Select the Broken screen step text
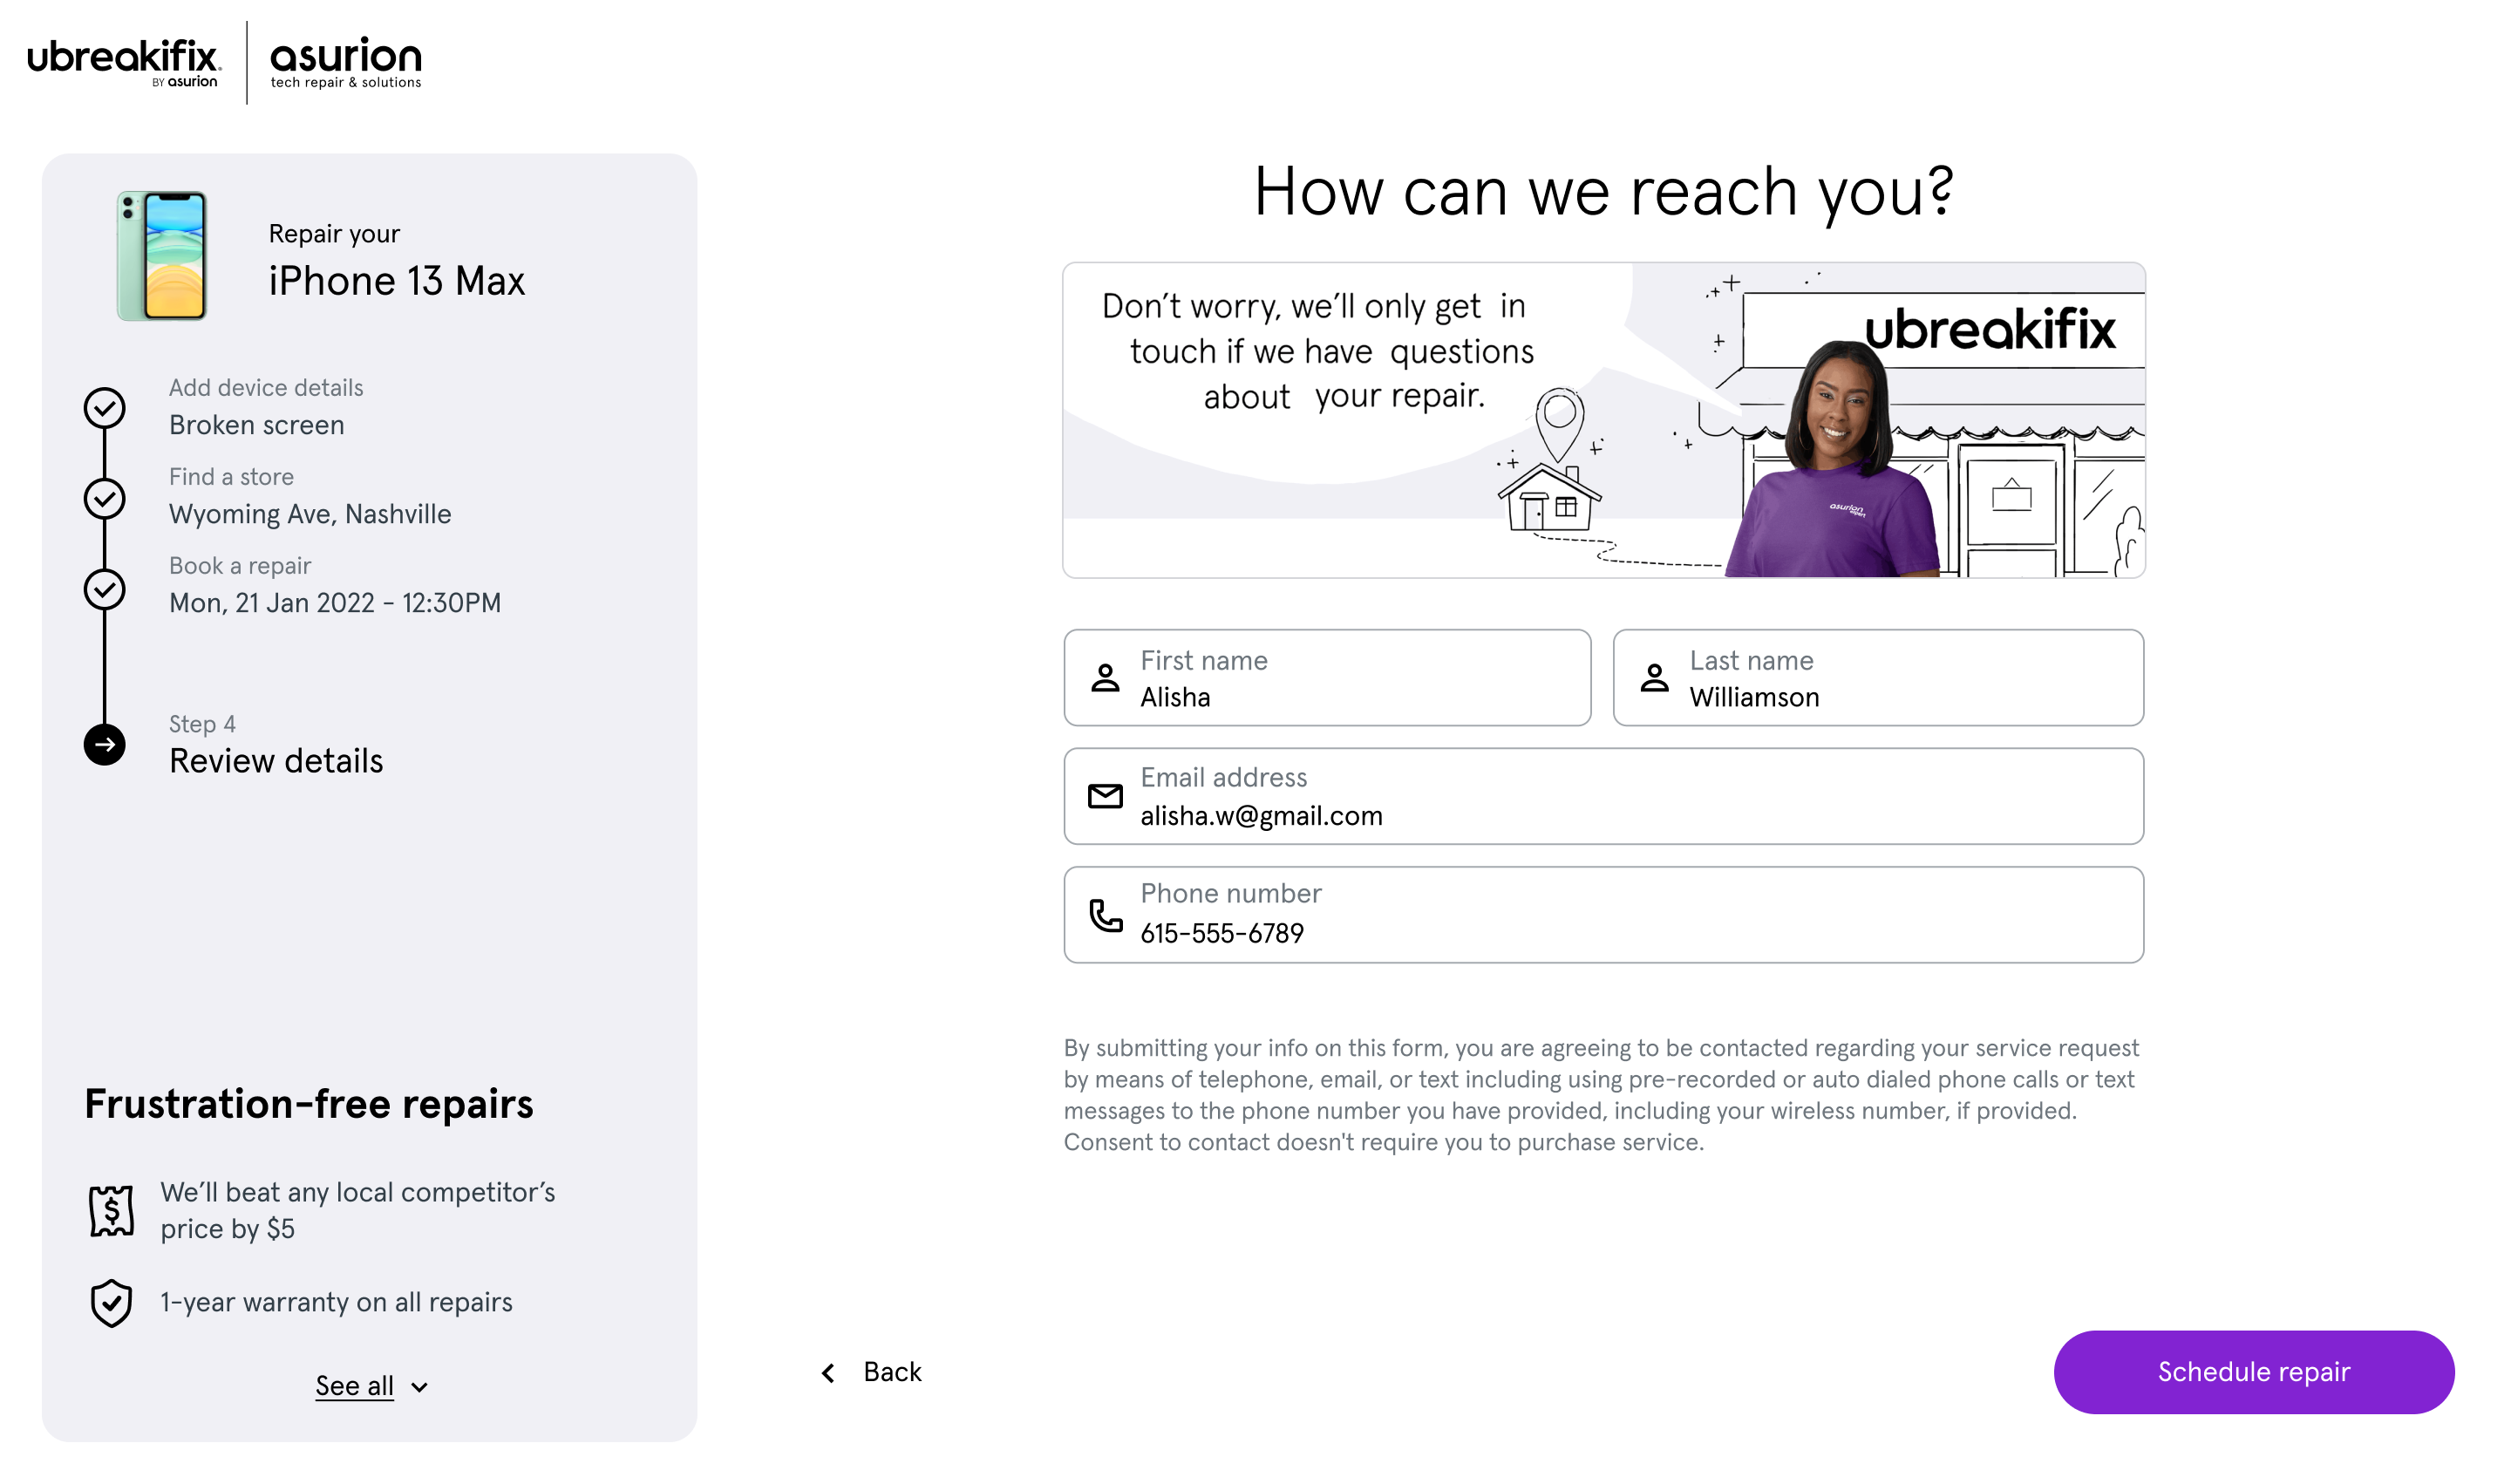Viewport: 2511px width, 1484px height. coord(257,425)
